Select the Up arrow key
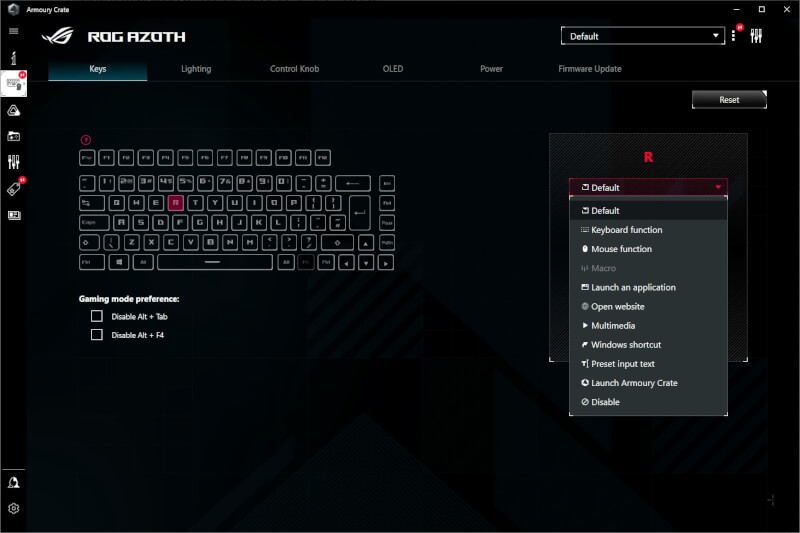Screen dimensions: 800x533 (x=366, y=243)
